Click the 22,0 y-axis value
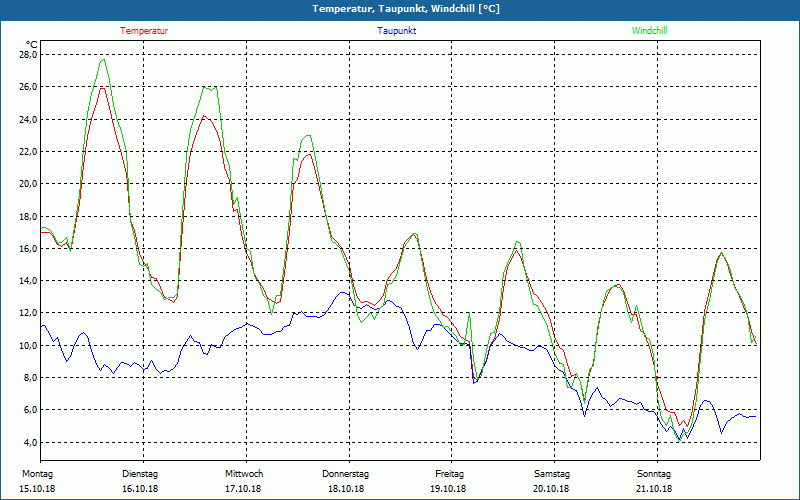This screenshot has height=500, width=800. [x=29, y=152]
